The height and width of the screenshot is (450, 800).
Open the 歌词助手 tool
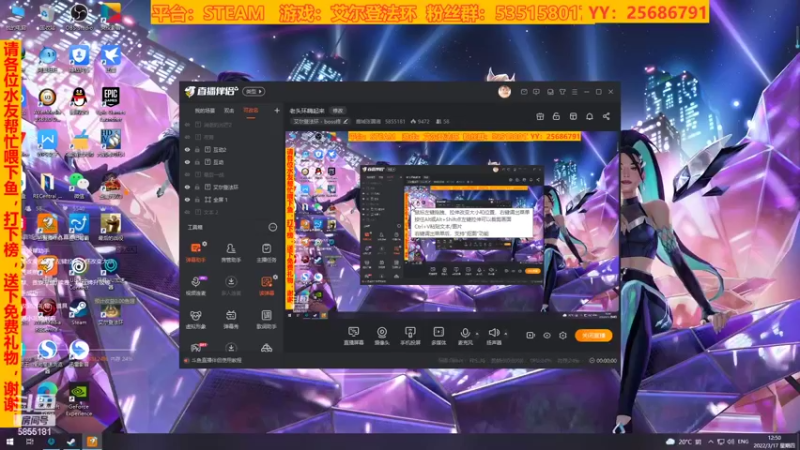266,319
